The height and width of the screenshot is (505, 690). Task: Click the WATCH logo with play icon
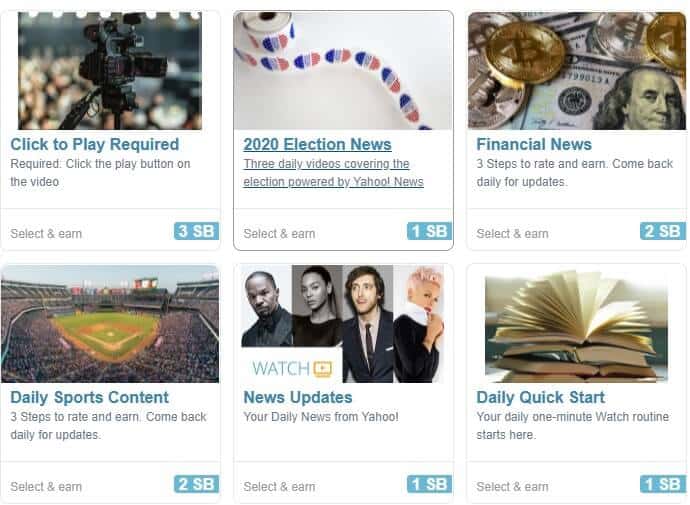(292, 368)
